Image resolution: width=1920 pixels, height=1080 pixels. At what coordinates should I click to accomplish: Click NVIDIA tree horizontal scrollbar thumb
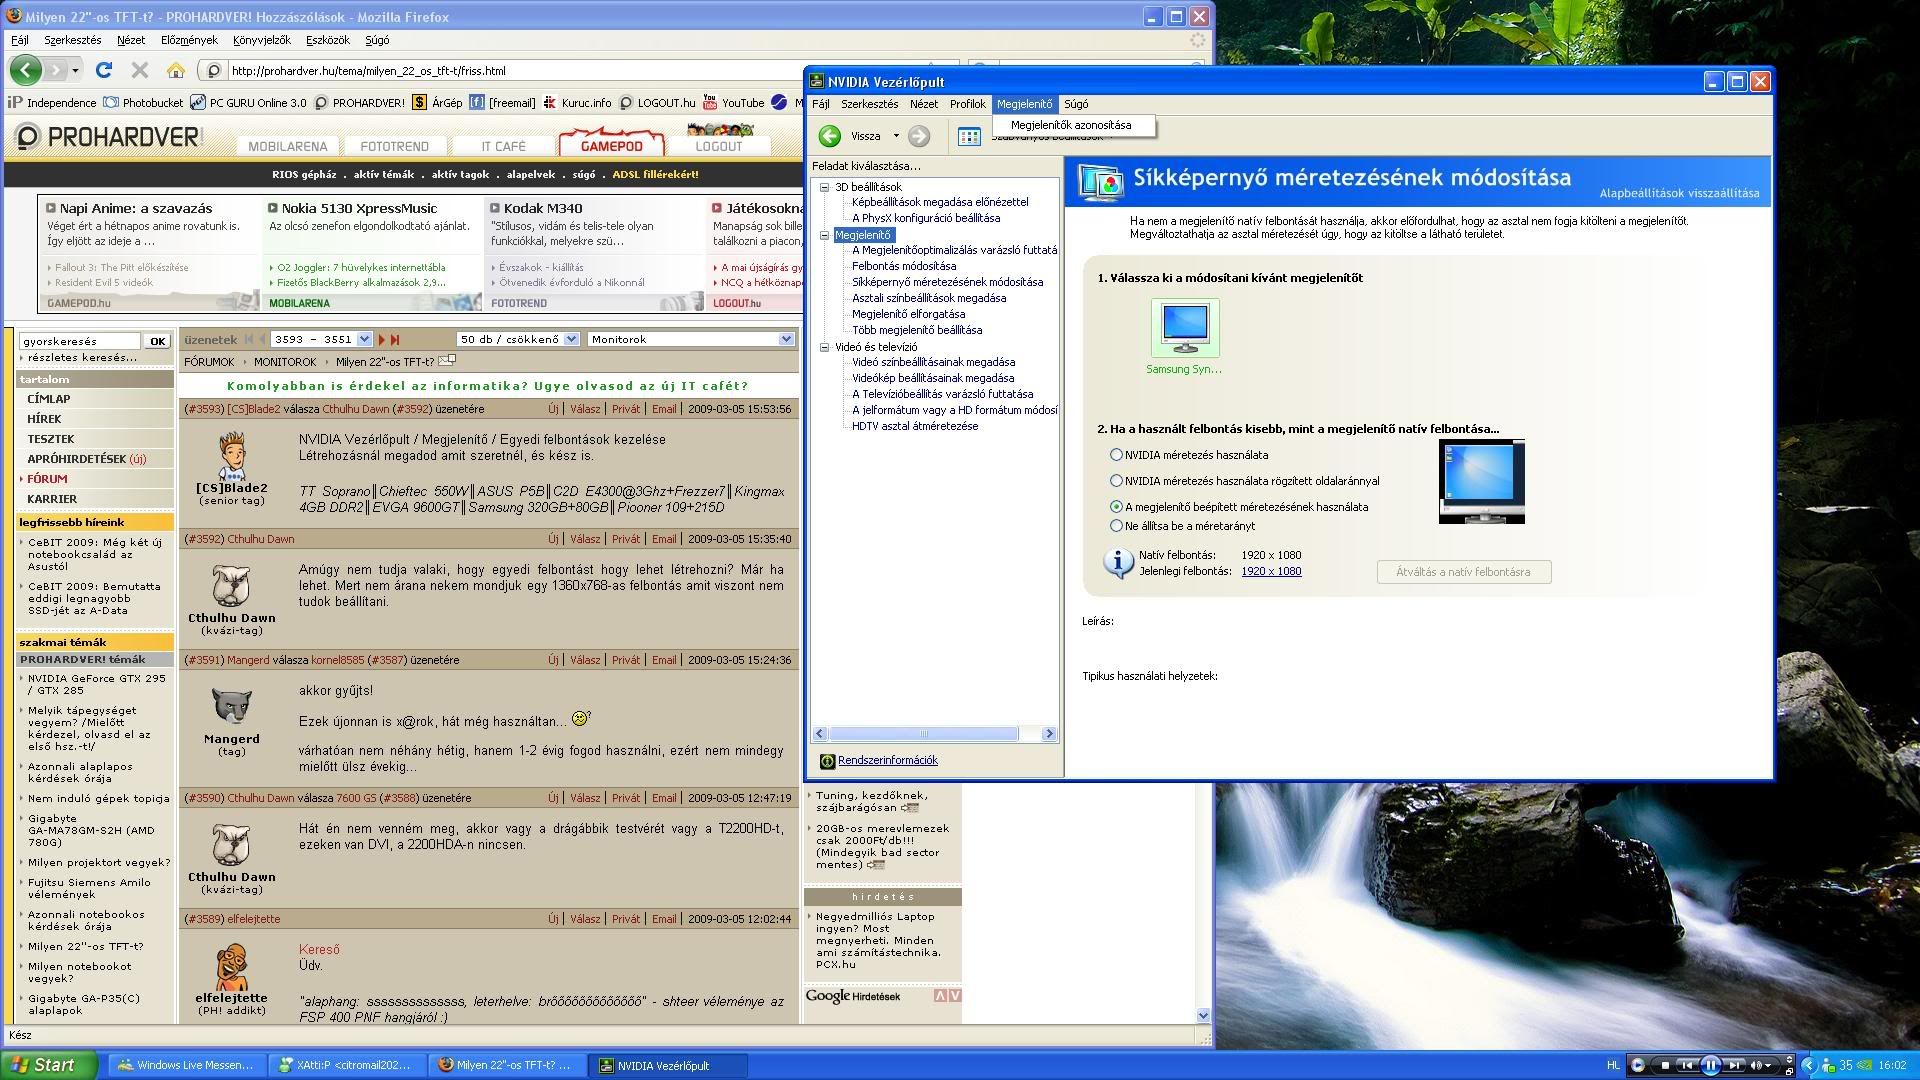pyautogui.click(x=924, y=734)
